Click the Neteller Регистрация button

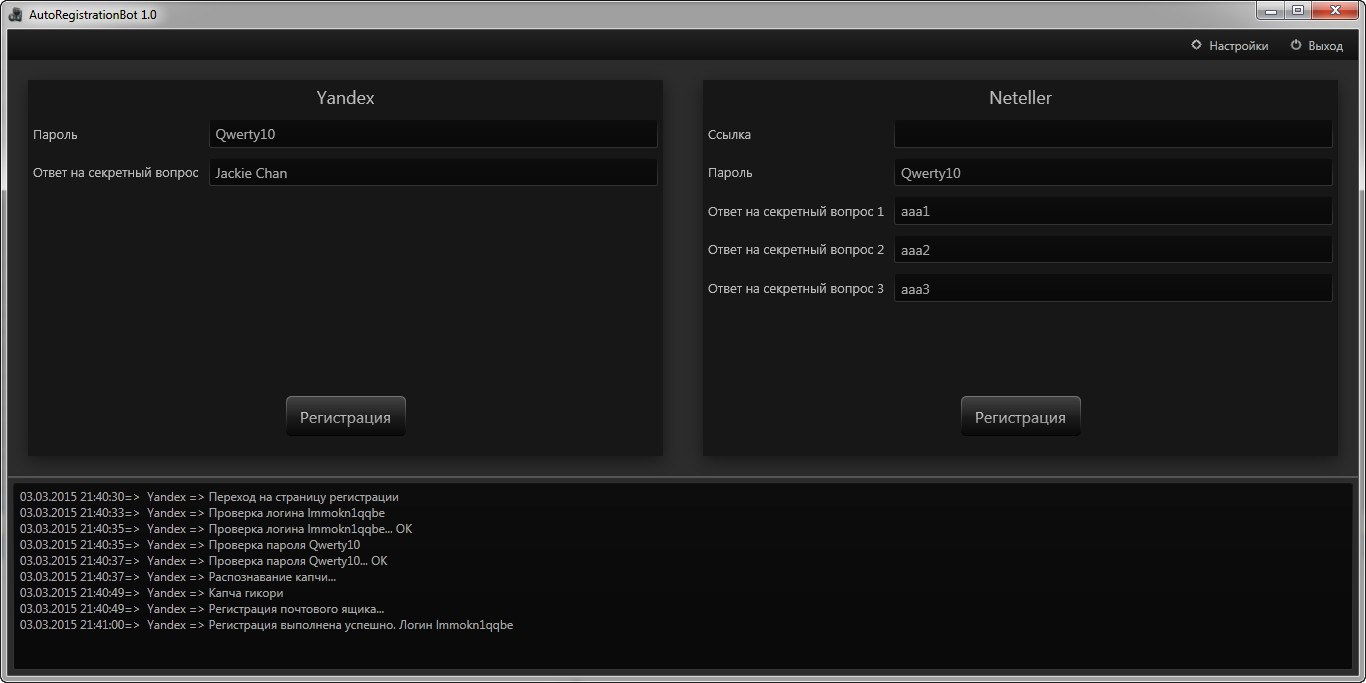(x=1020, y=417)
